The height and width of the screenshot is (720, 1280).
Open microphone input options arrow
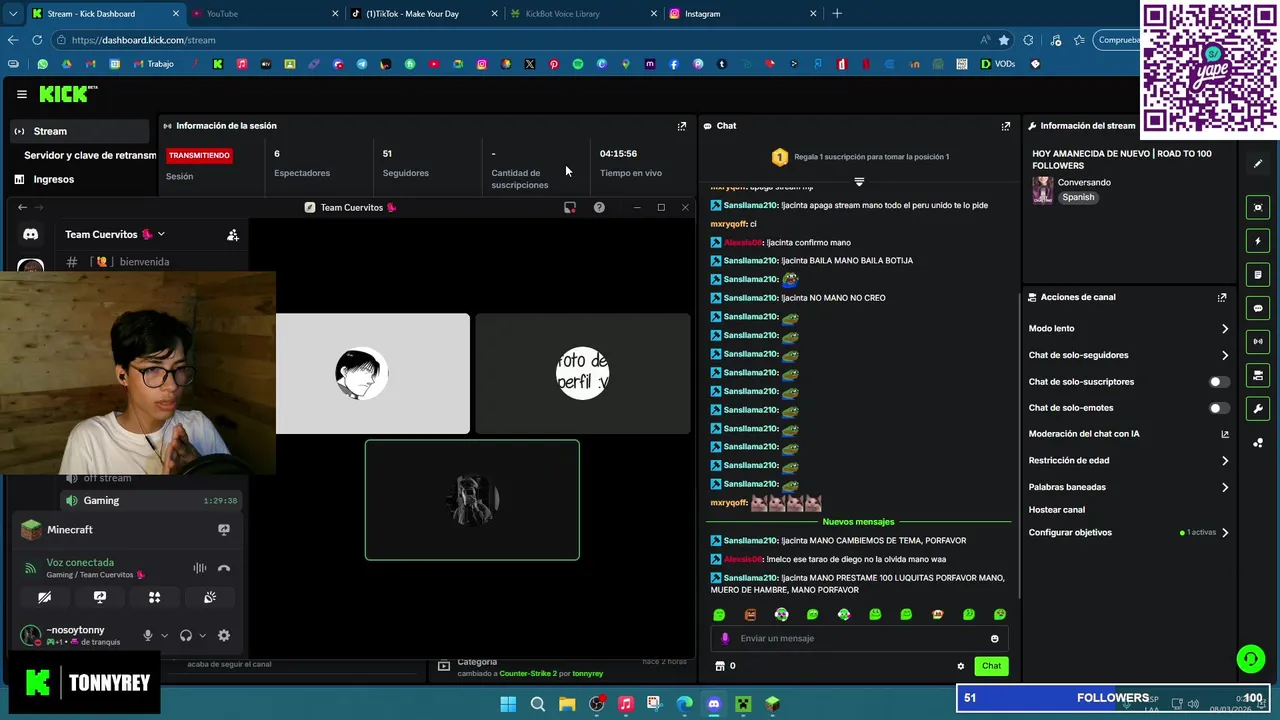tap(164, 635)
